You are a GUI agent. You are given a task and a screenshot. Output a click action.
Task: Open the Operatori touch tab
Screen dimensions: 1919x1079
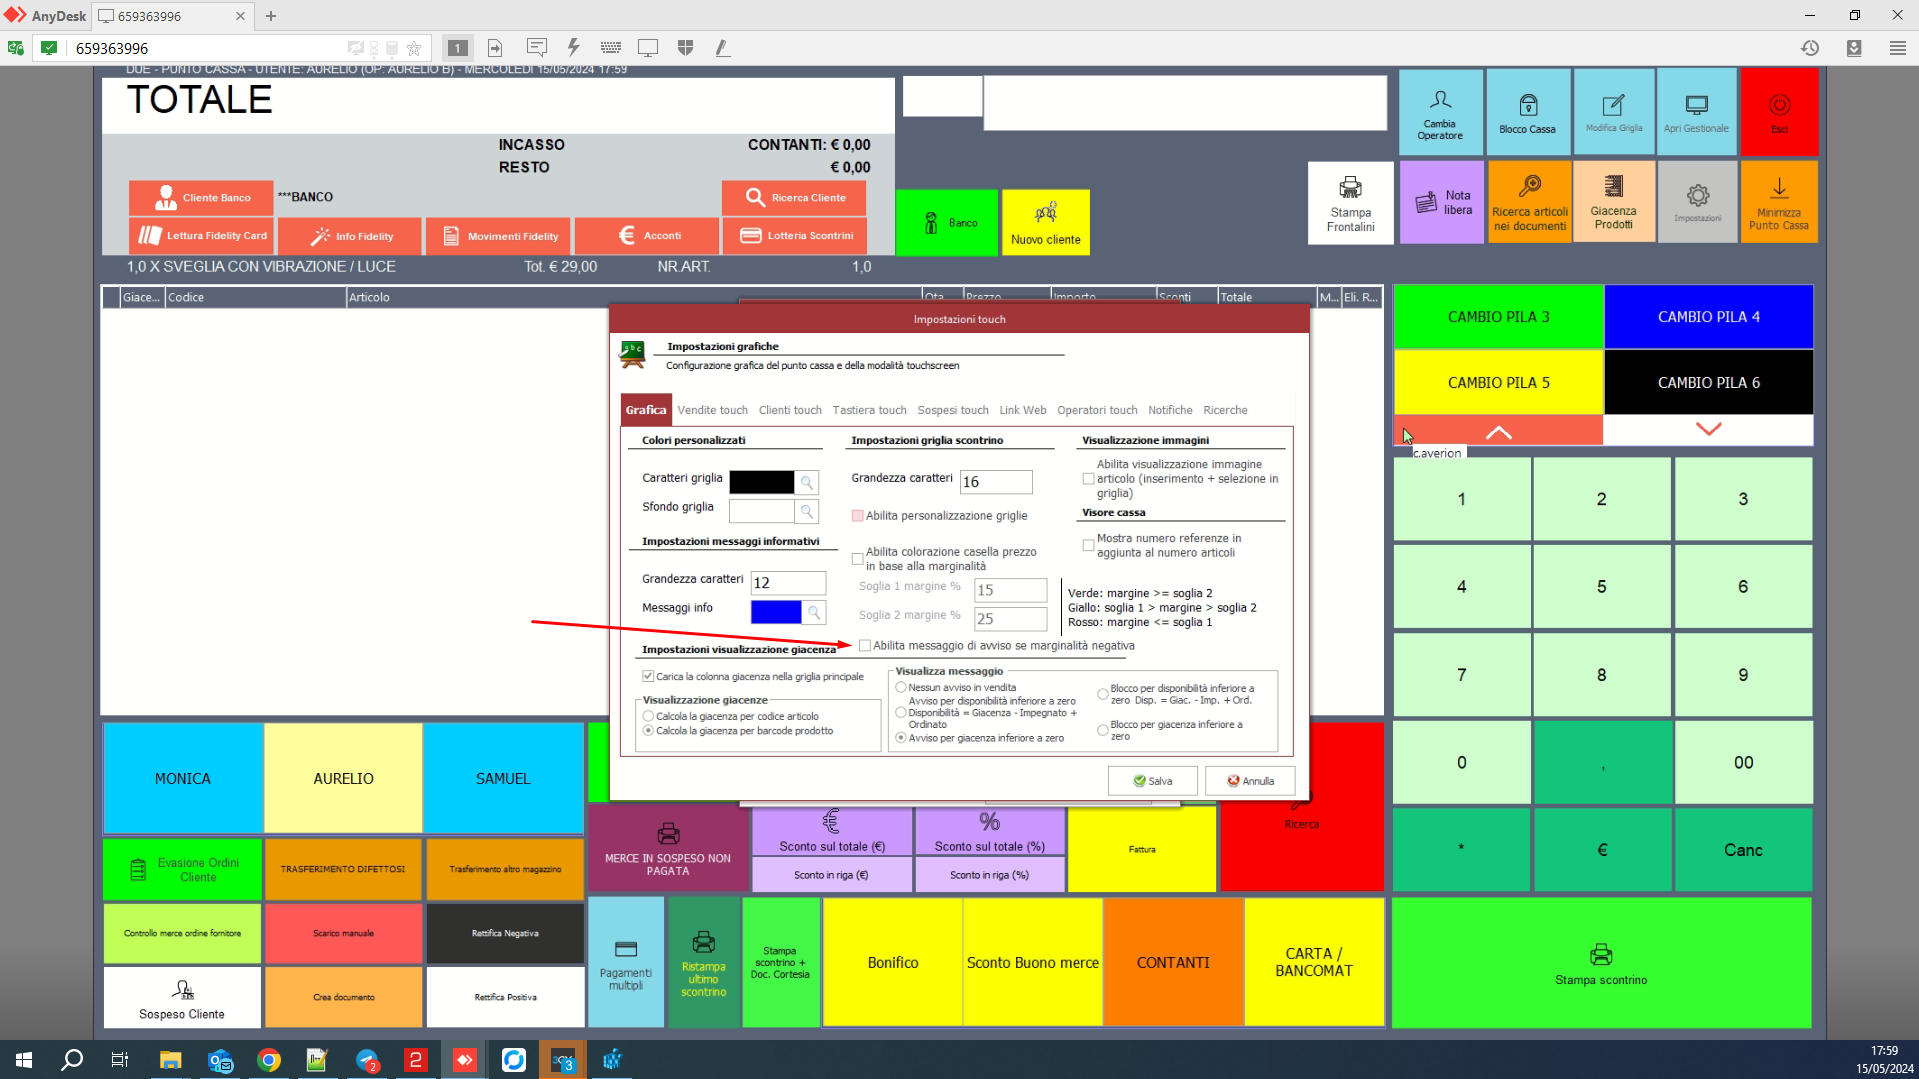pyautogui.click(x=1097, y=410)
